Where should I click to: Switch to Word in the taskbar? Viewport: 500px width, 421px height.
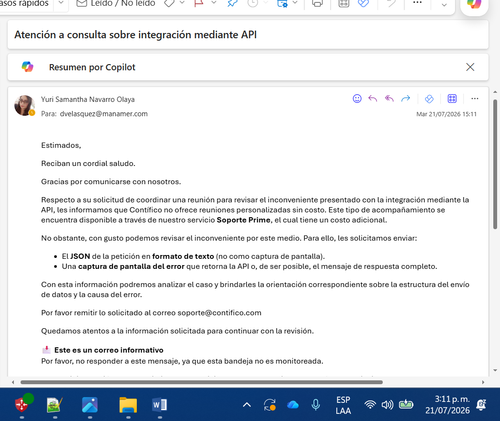(160, 405)
